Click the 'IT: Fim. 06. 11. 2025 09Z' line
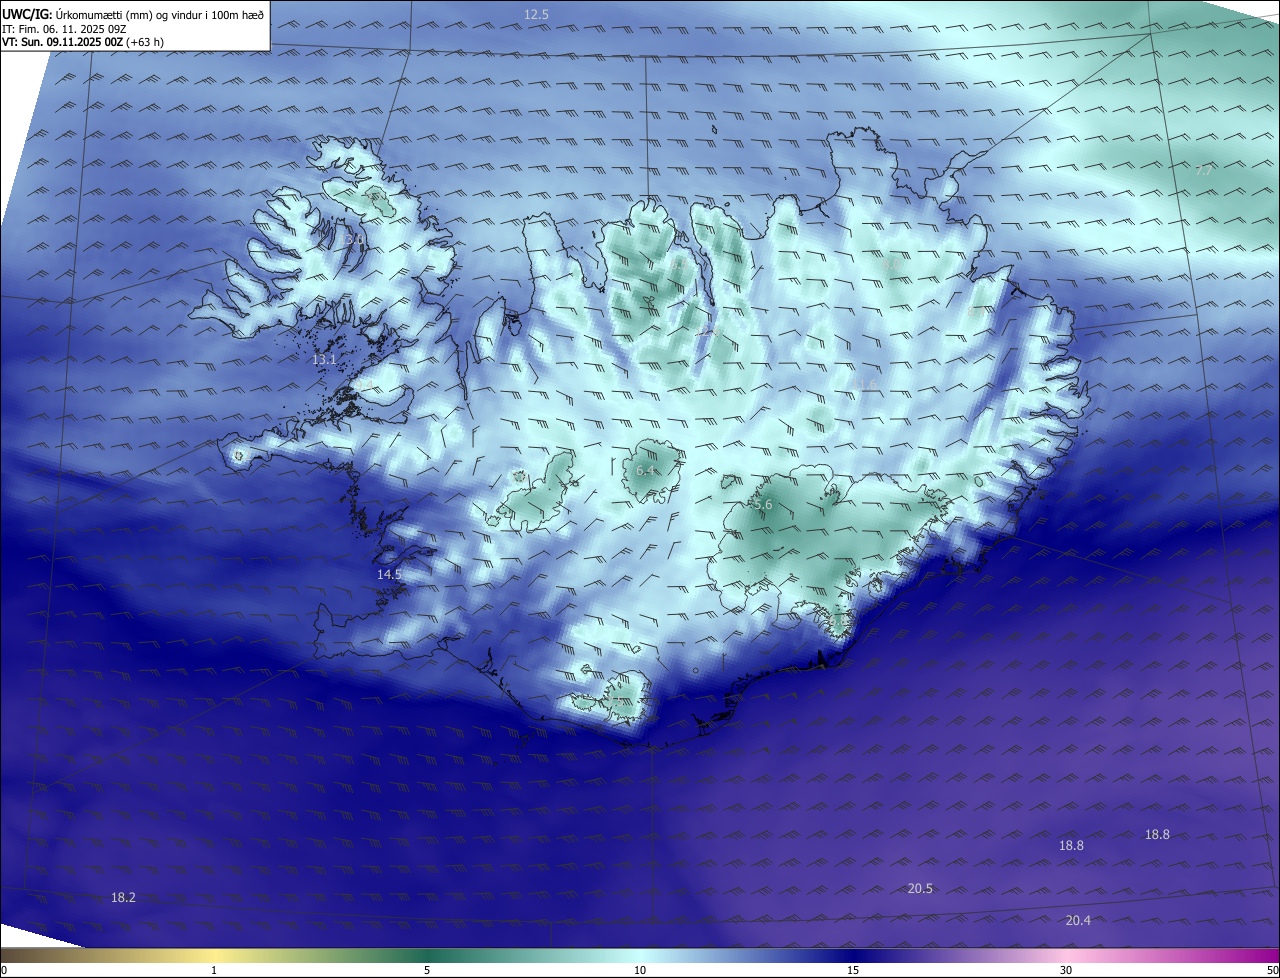This screenshot has height=978, width=1280. coord(65,29)
